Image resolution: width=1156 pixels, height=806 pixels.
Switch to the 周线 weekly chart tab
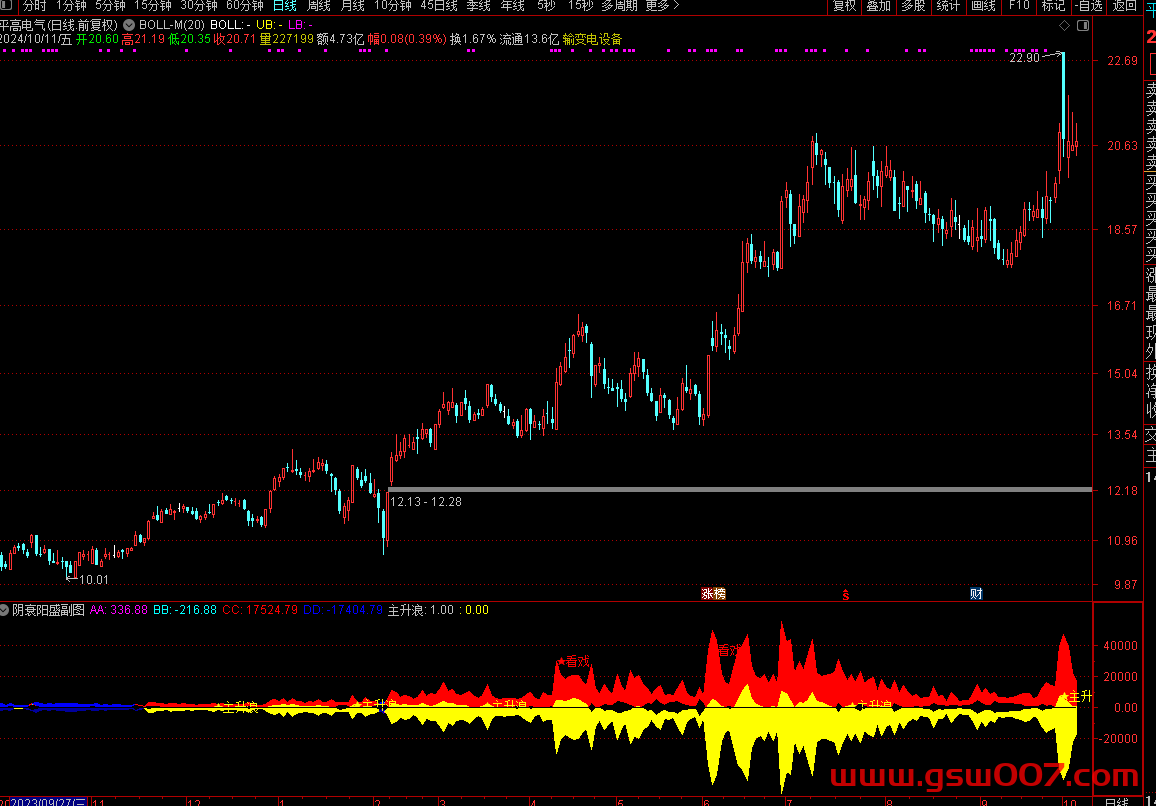click(x=318, y=6)
